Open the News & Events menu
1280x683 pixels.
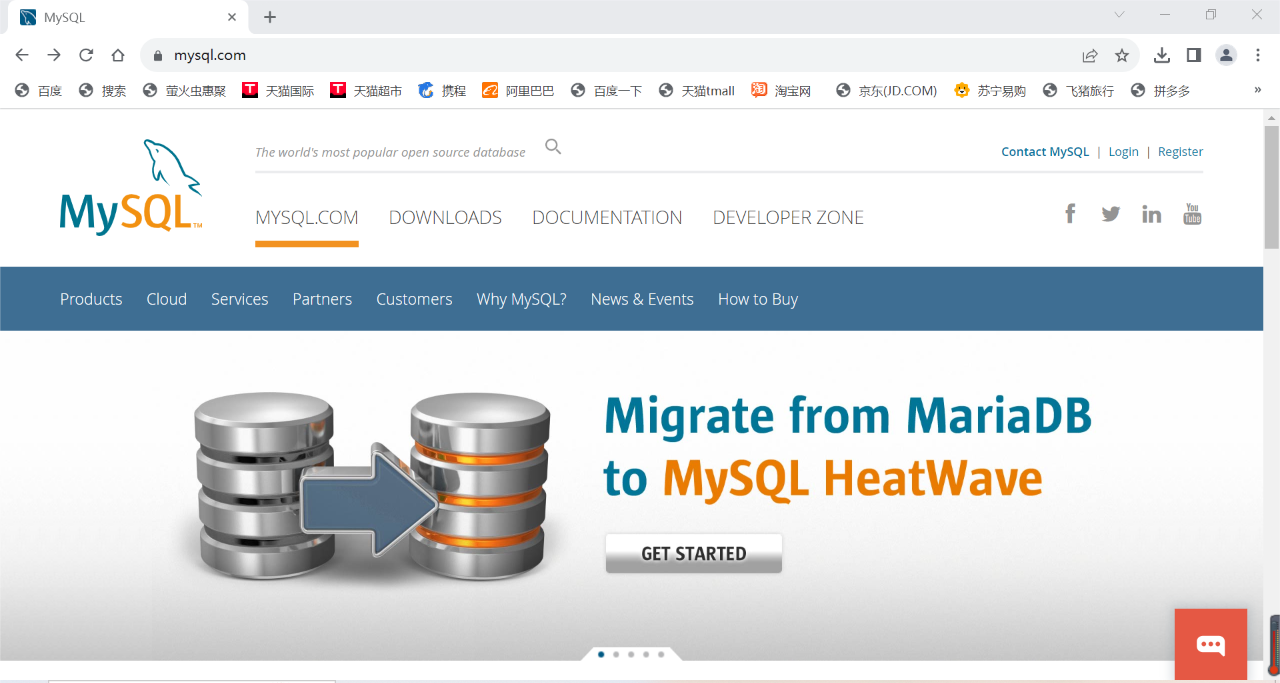pos(642,299)
